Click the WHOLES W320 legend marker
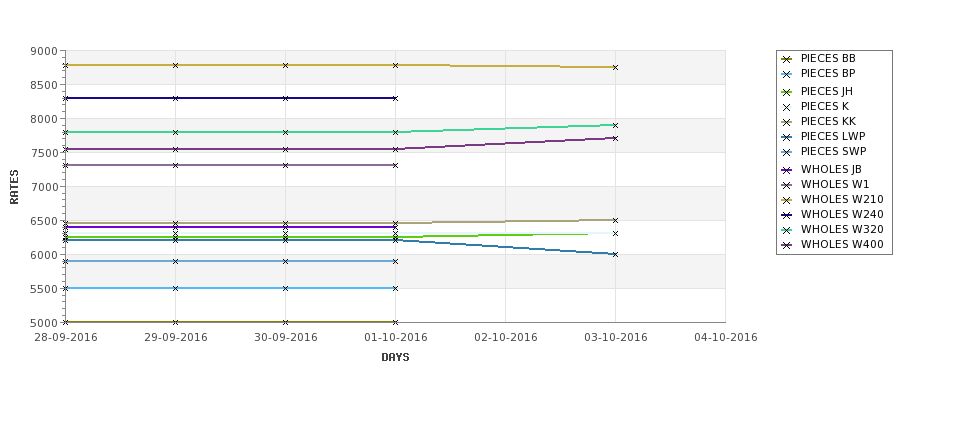975x429 pixels. pyautogui.click(x=787, y=230)
